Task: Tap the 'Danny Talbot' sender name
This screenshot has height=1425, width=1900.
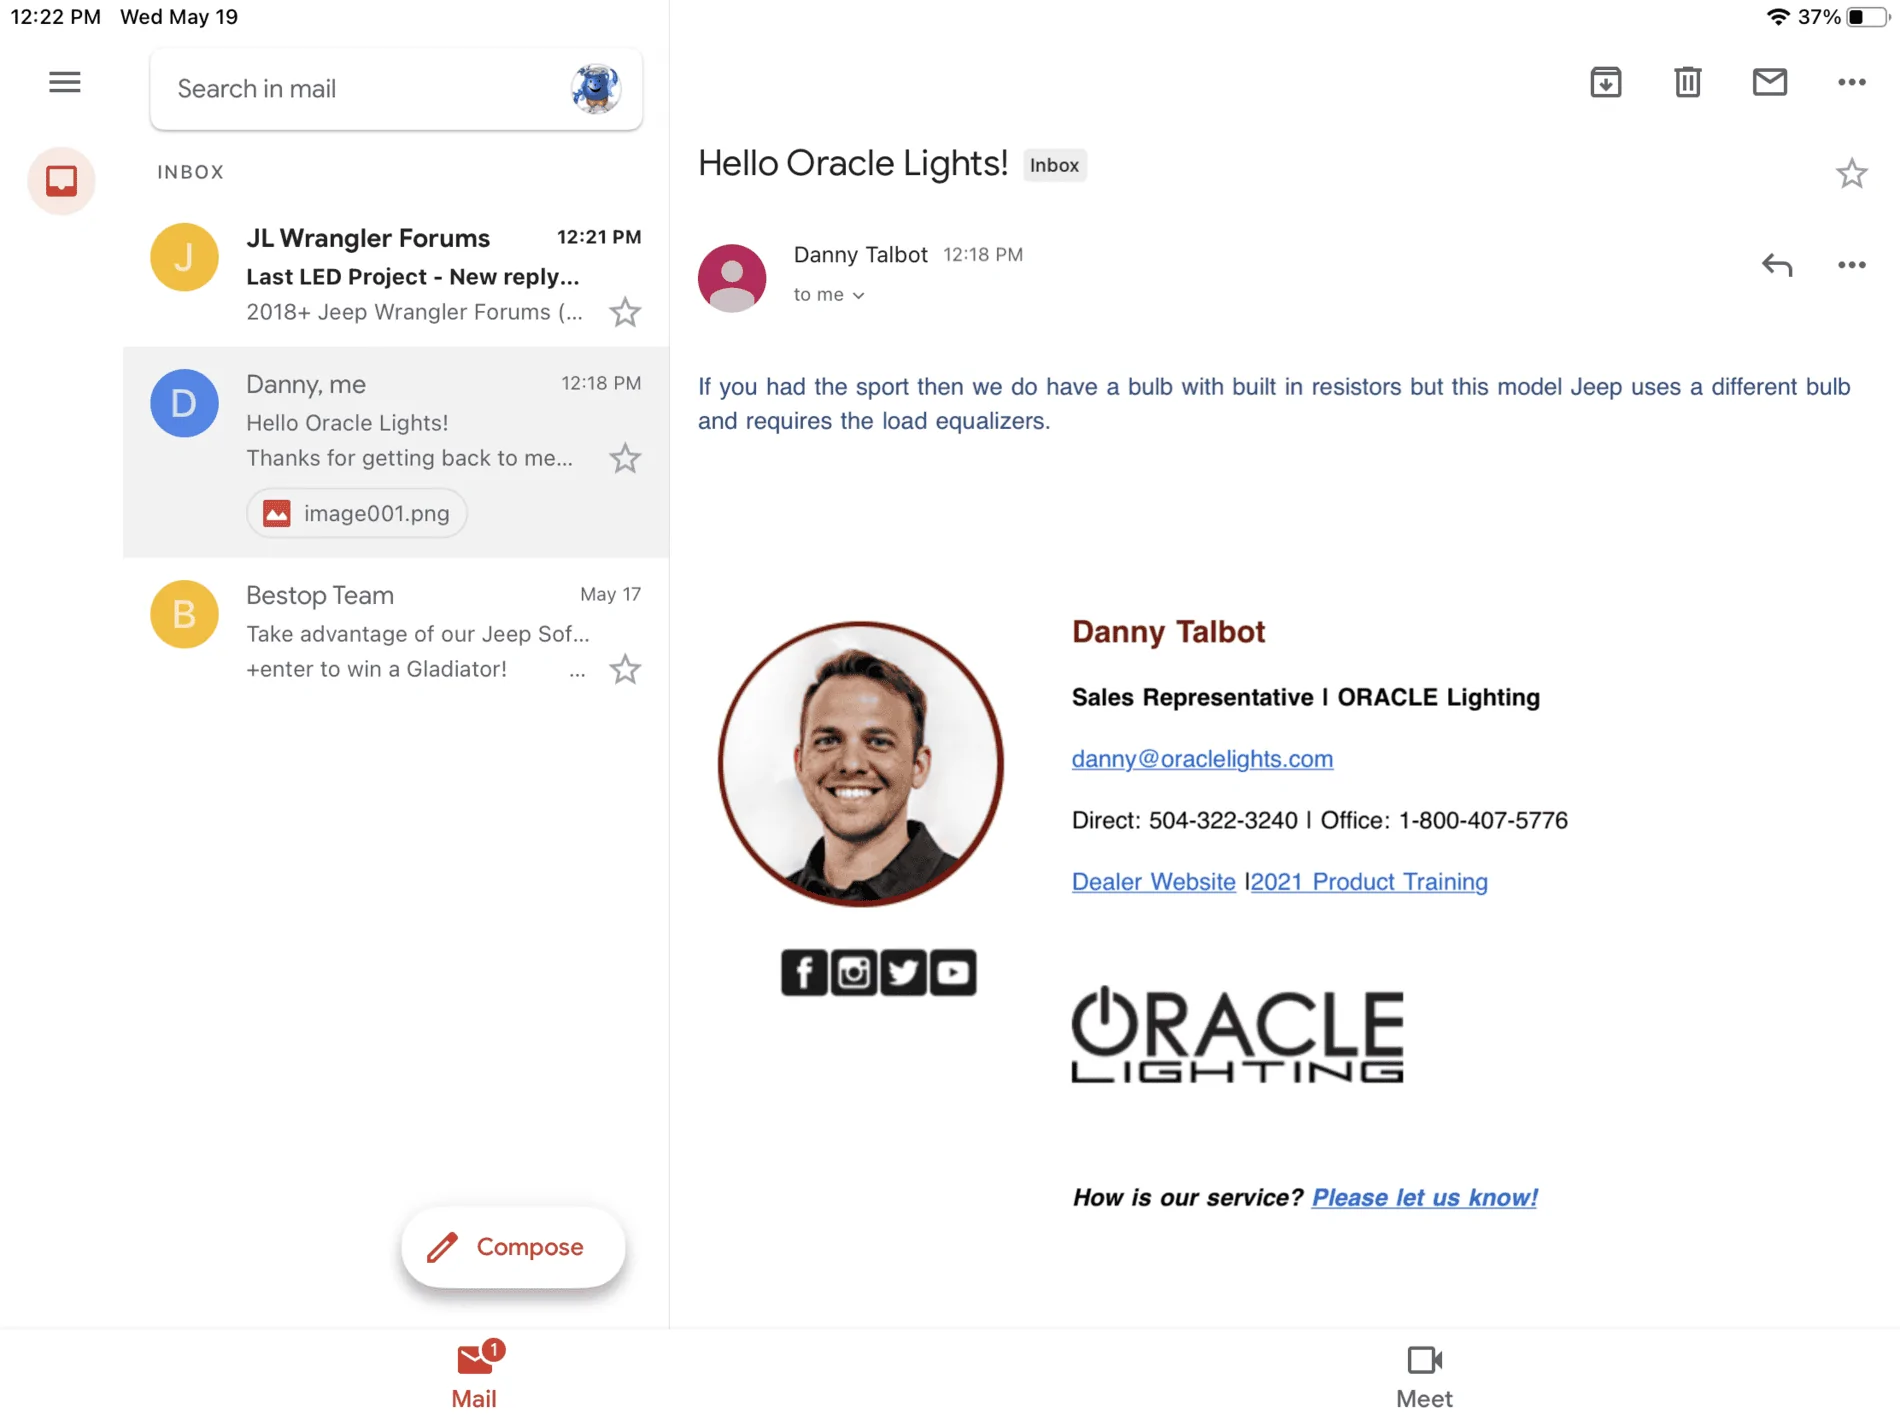Action: 861,255
